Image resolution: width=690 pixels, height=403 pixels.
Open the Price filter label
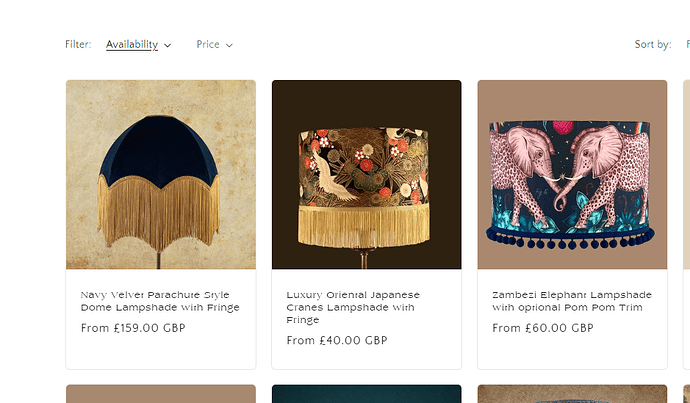click(x=208, y=44)
